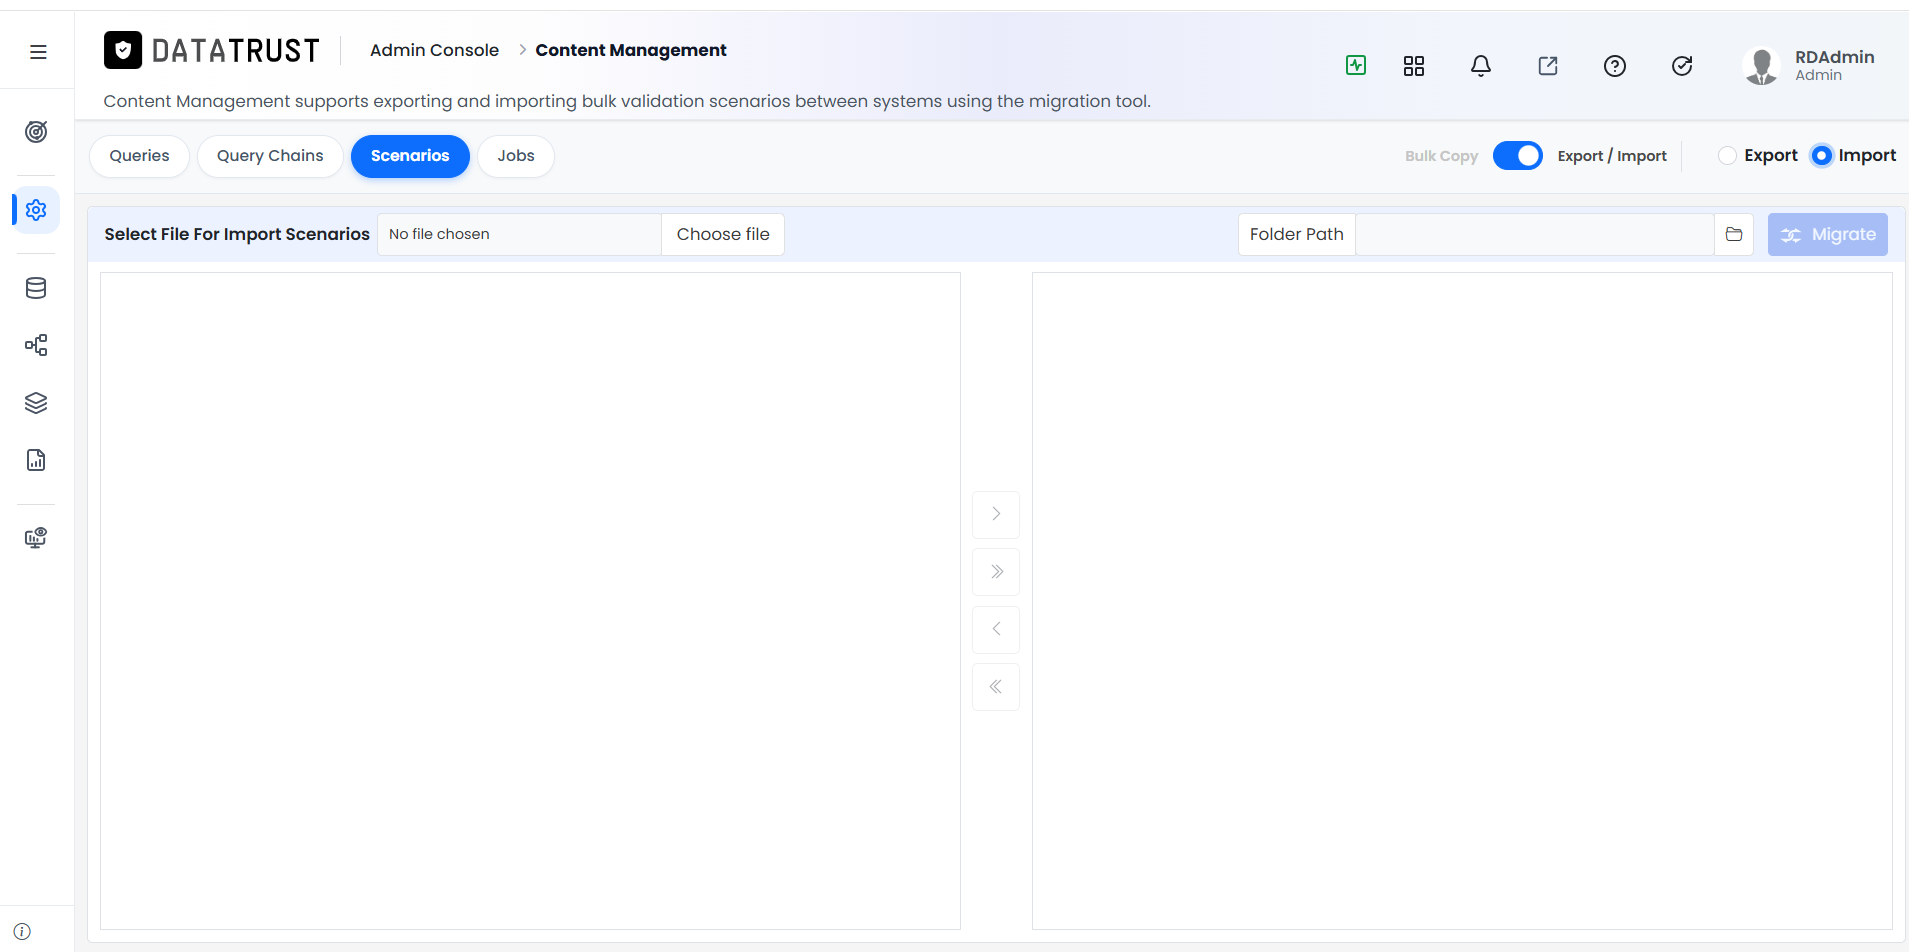
Task: Switch to the Jobs tab
Action: pos(516,156)
